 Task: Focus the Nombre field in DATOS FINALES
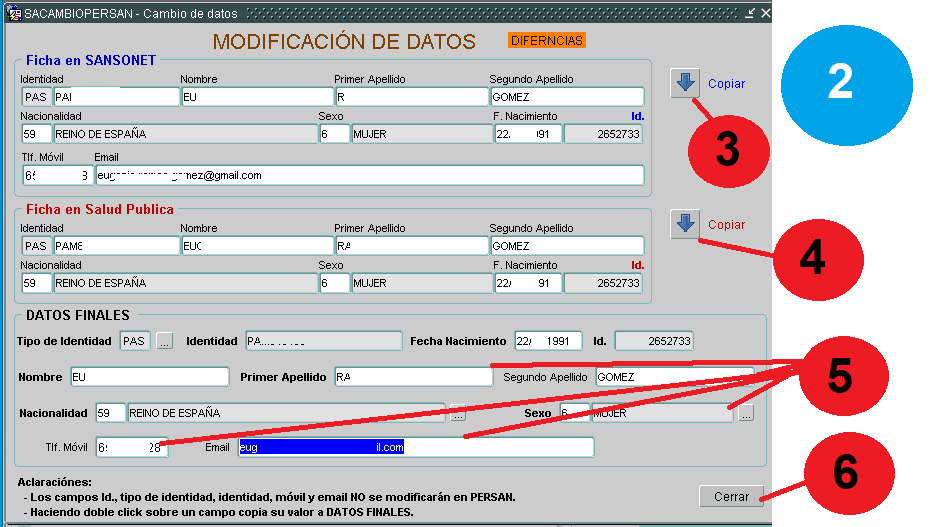[149, 377]
